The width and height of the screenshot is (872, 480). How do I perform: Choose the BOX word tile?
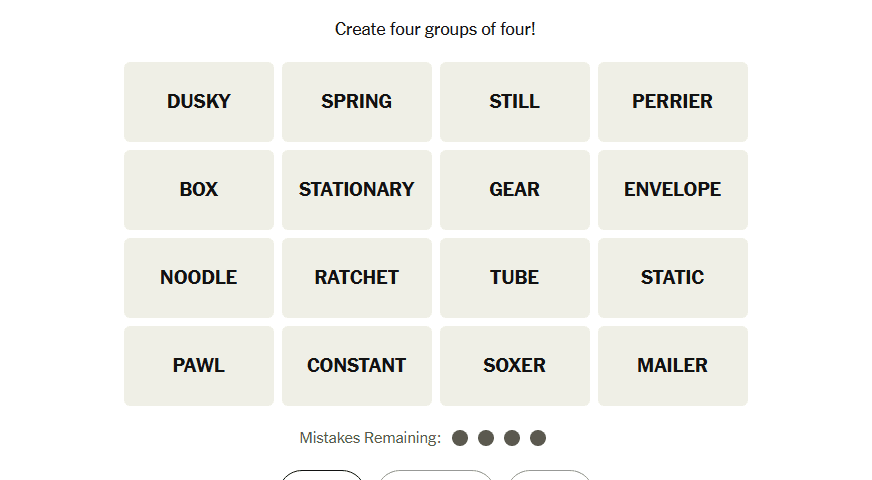(x=199, y=190)
